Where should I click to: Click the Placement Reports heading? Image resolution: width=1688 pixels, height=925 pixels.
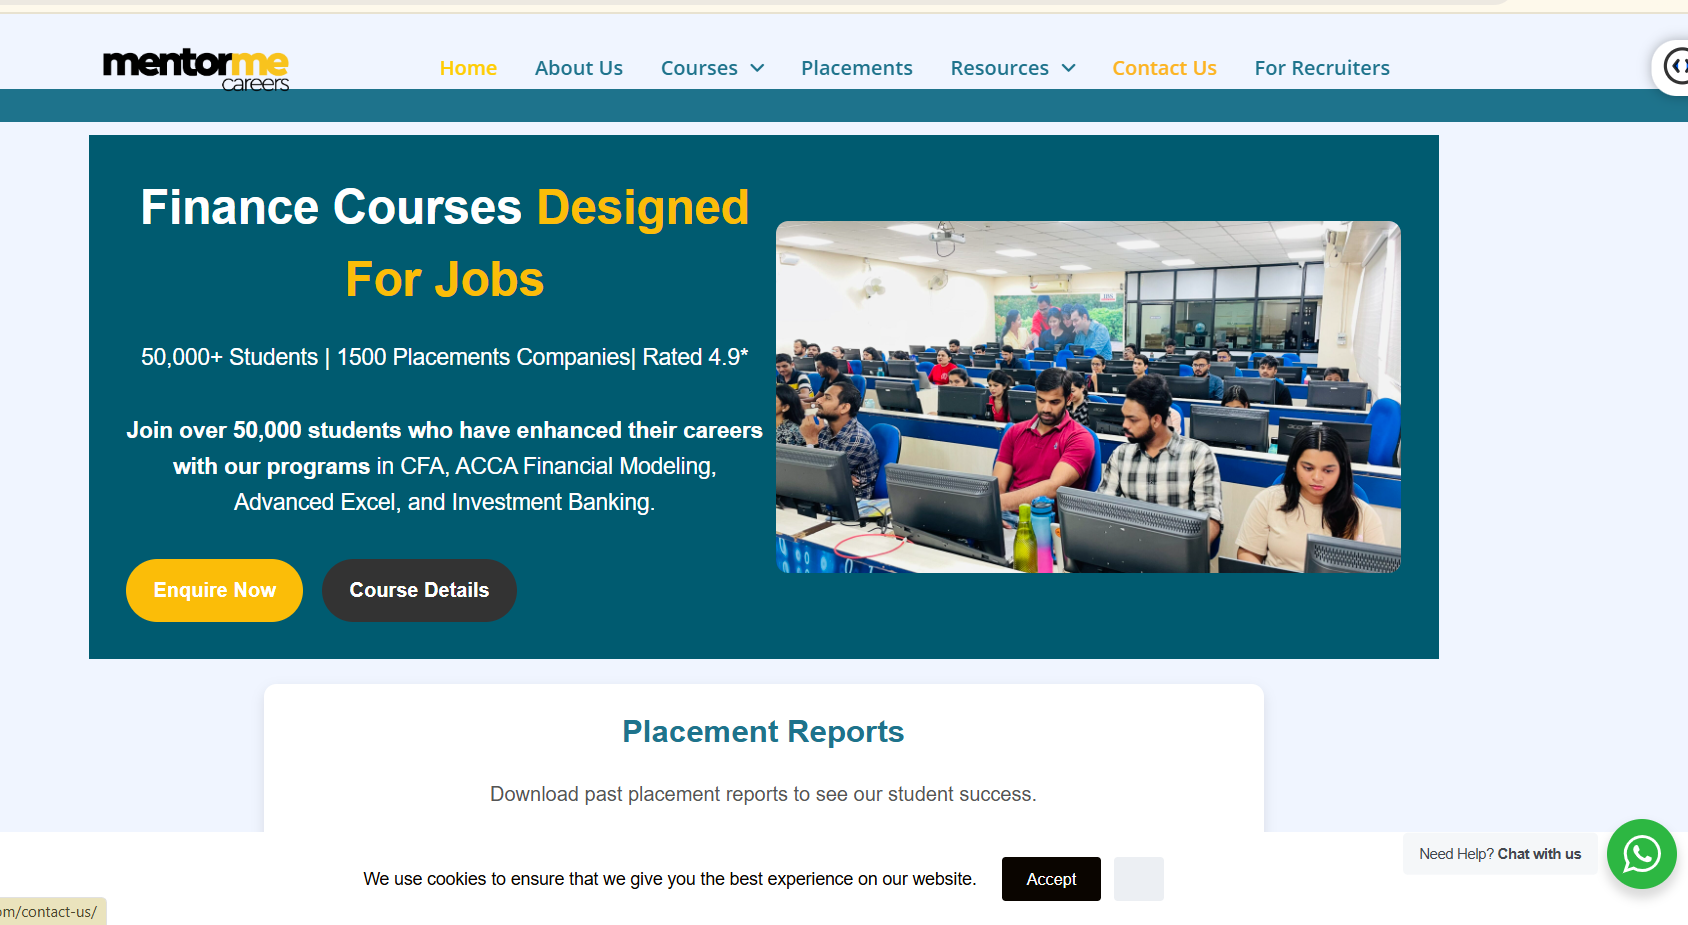762,731
